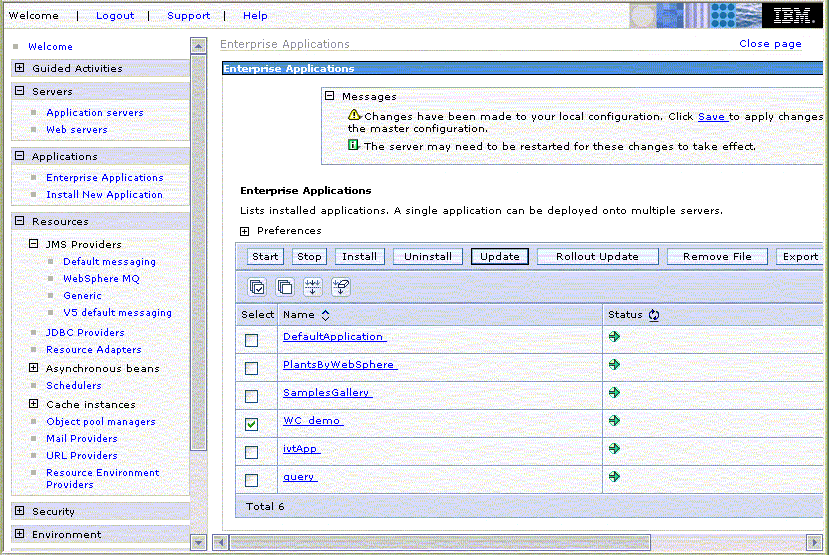Click horizontal scrollbar left arrow
This screenshot has width=829, height=555.
coord(220,542)
